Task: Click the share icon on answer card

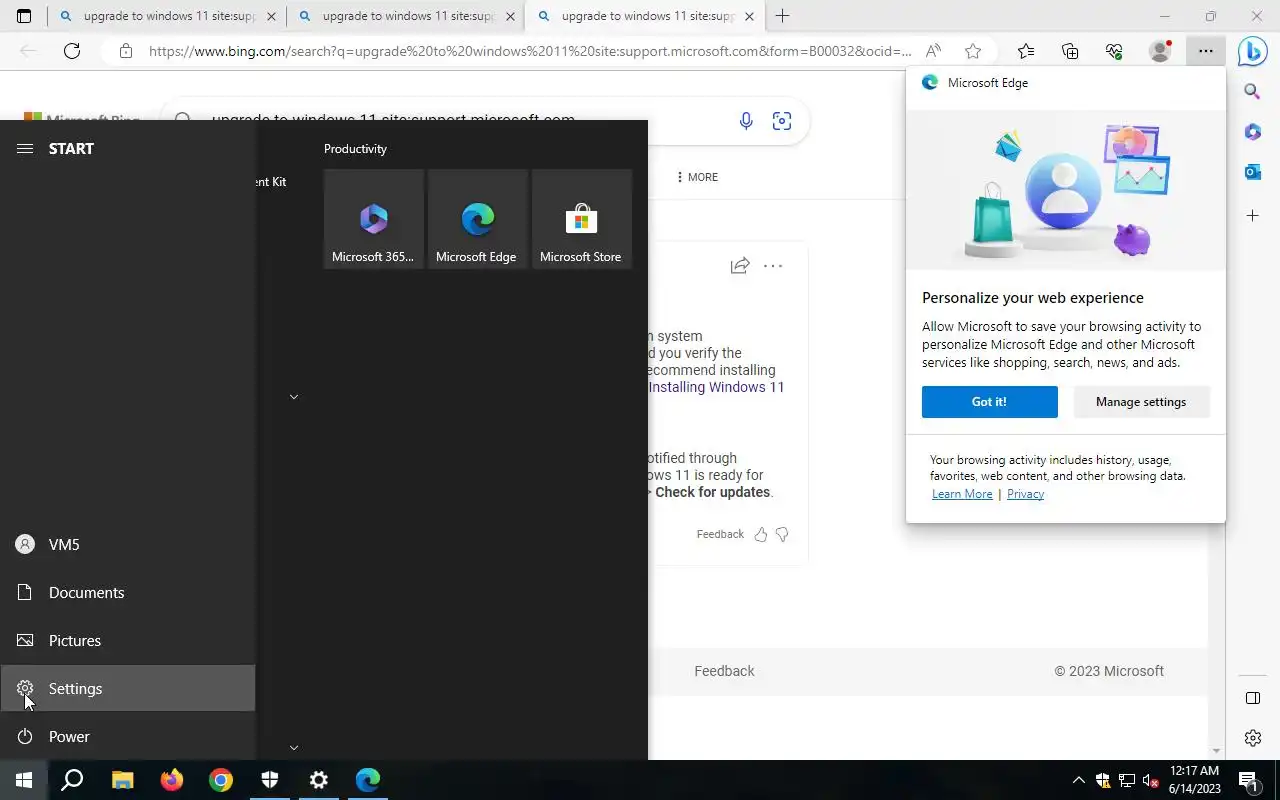Action: coord(740,266)
